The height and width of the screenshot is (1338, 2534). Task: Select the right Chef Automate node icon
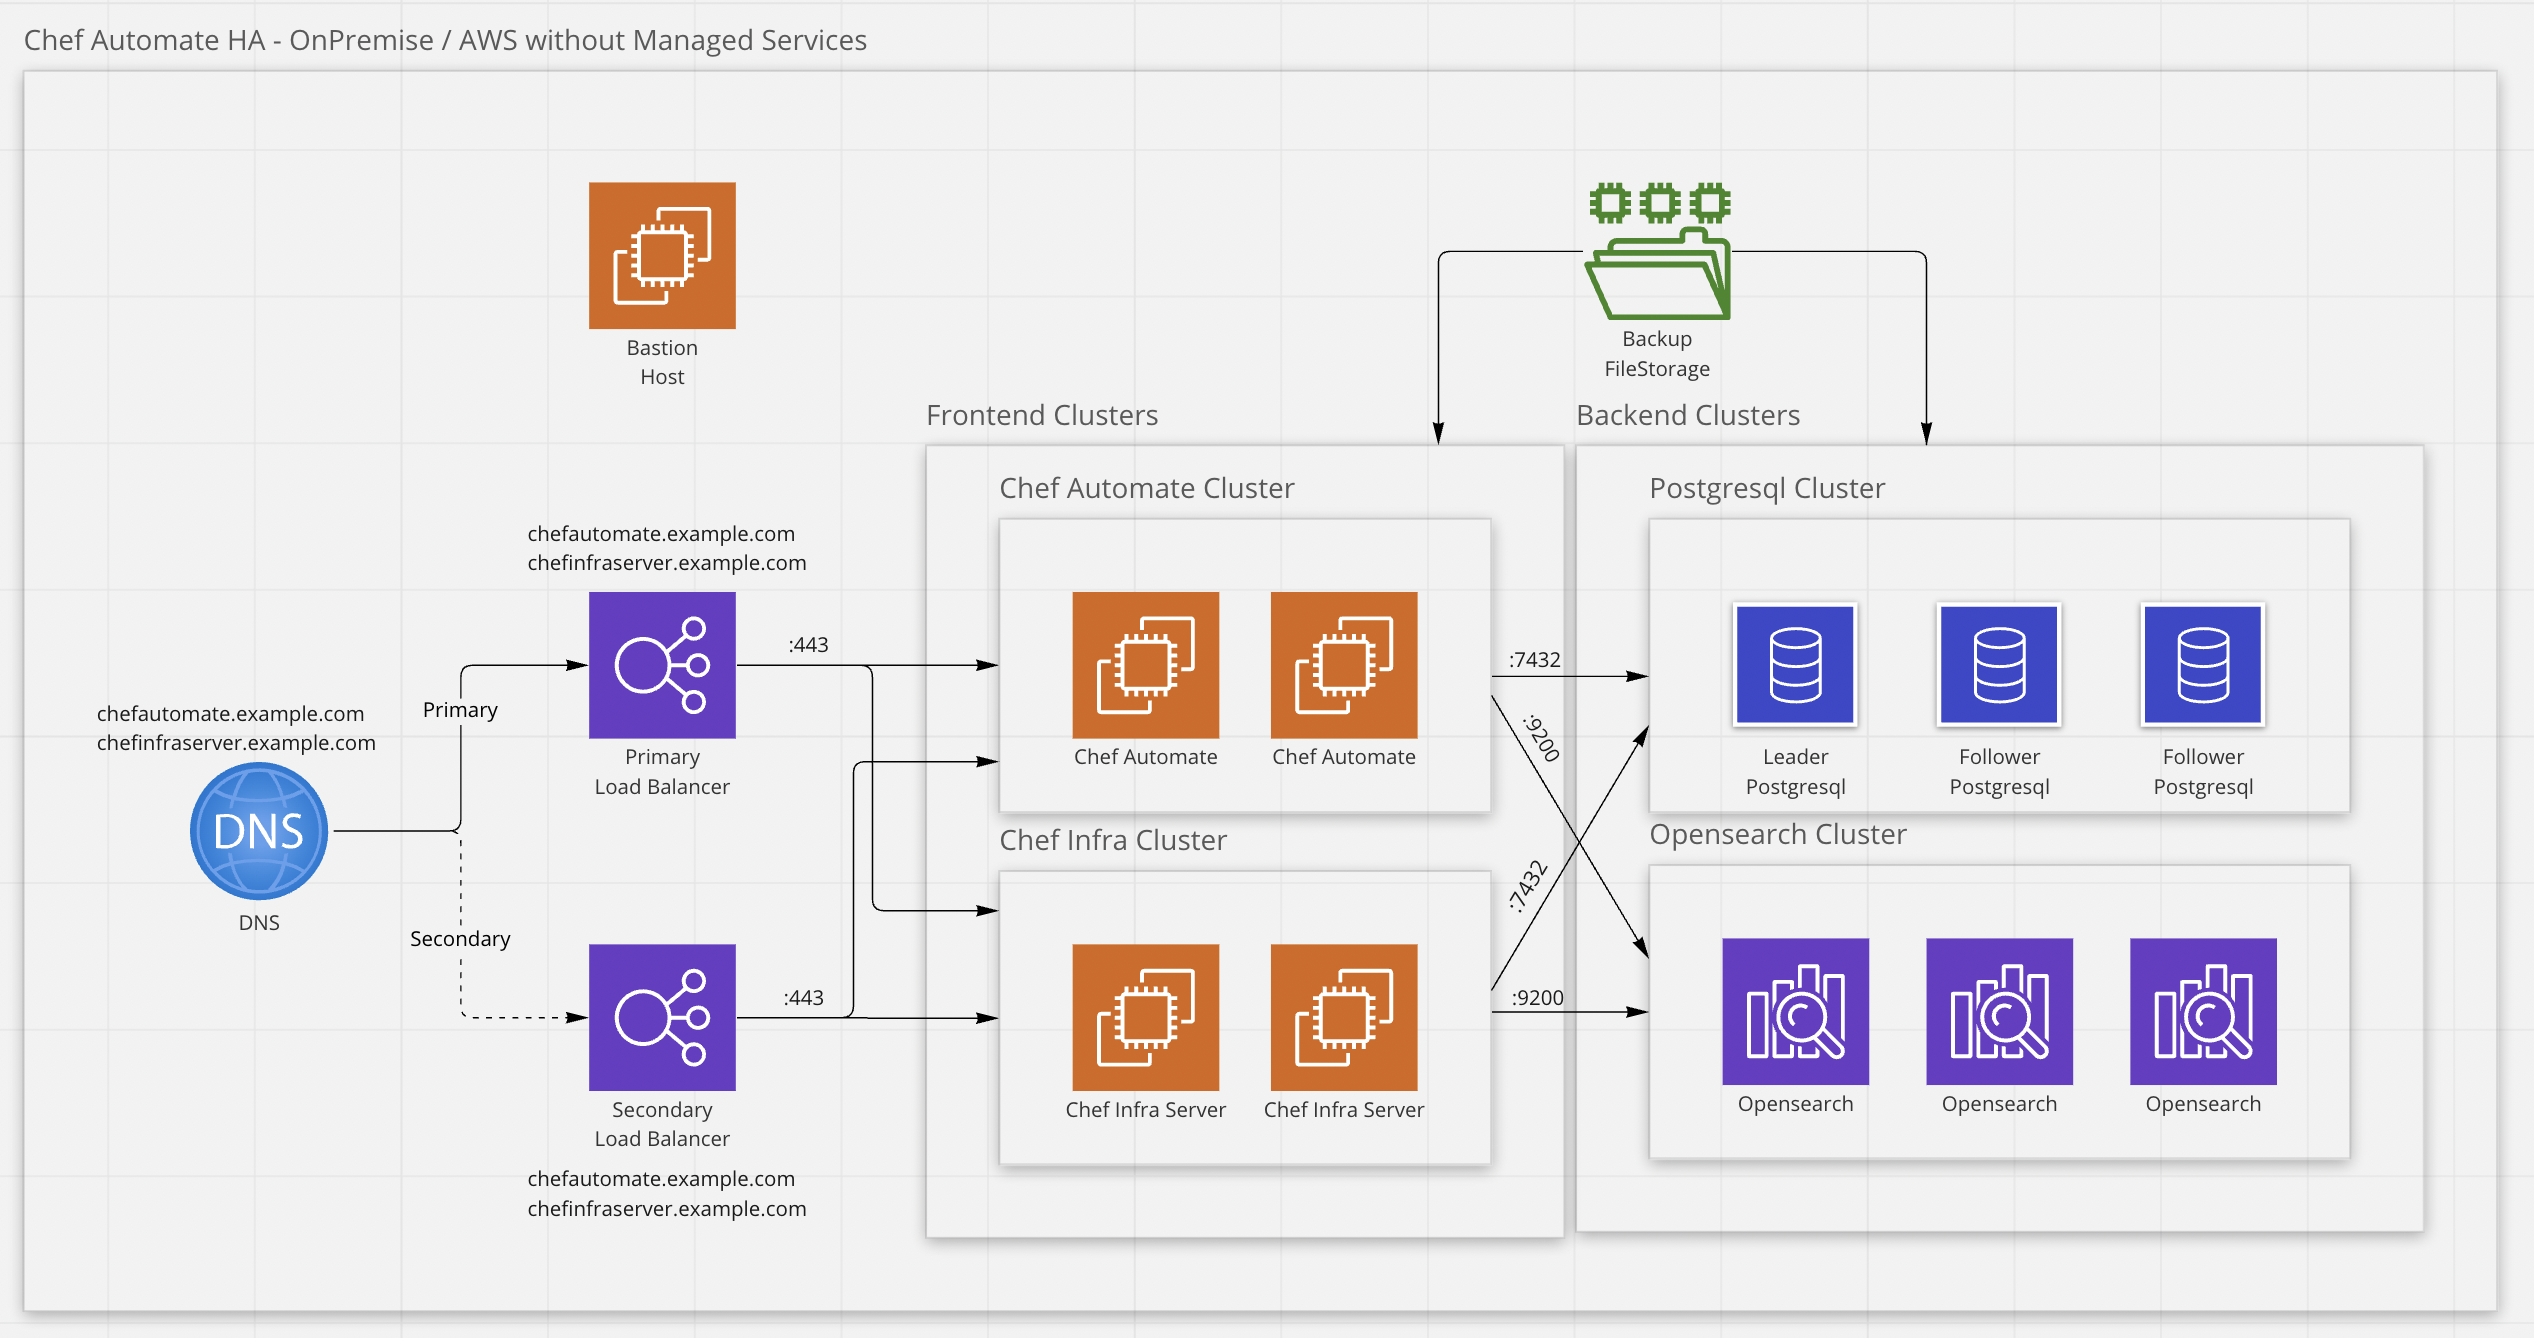(1344, 665)
